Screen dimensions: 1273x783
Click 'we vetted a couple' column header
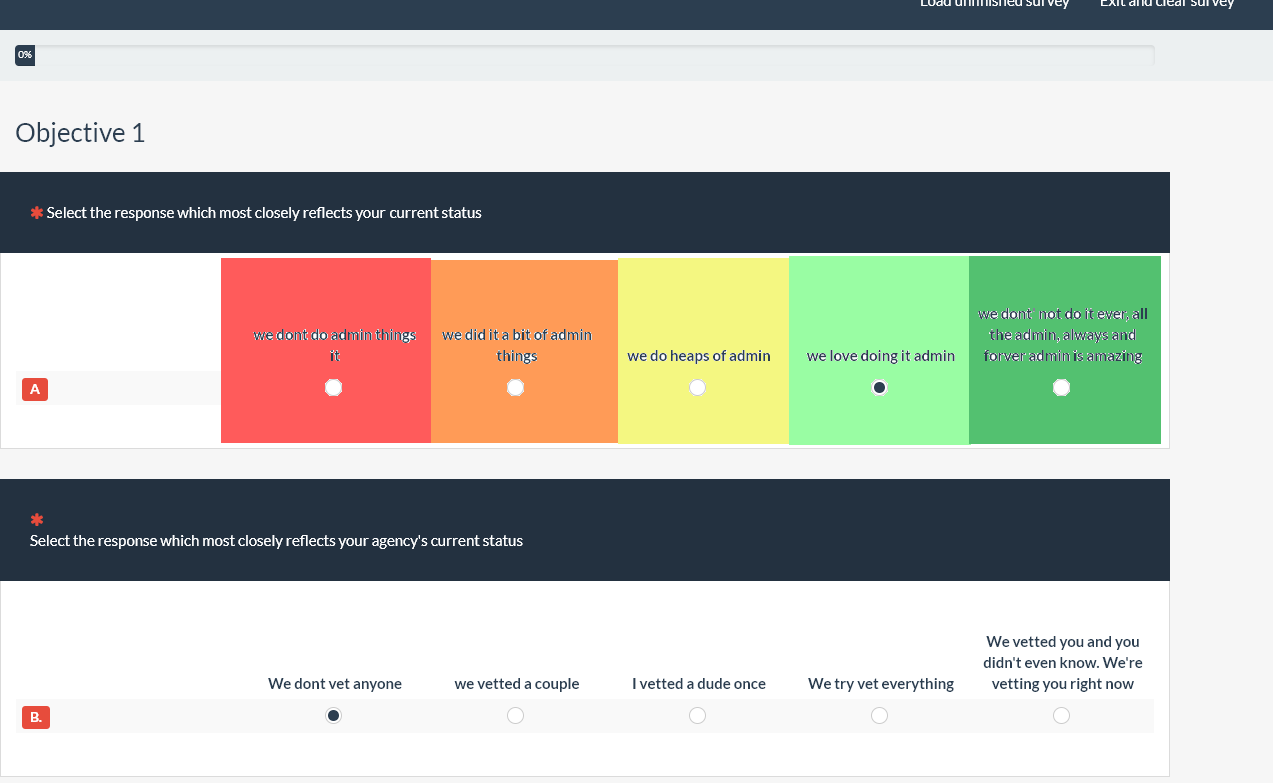click(517, 684)
